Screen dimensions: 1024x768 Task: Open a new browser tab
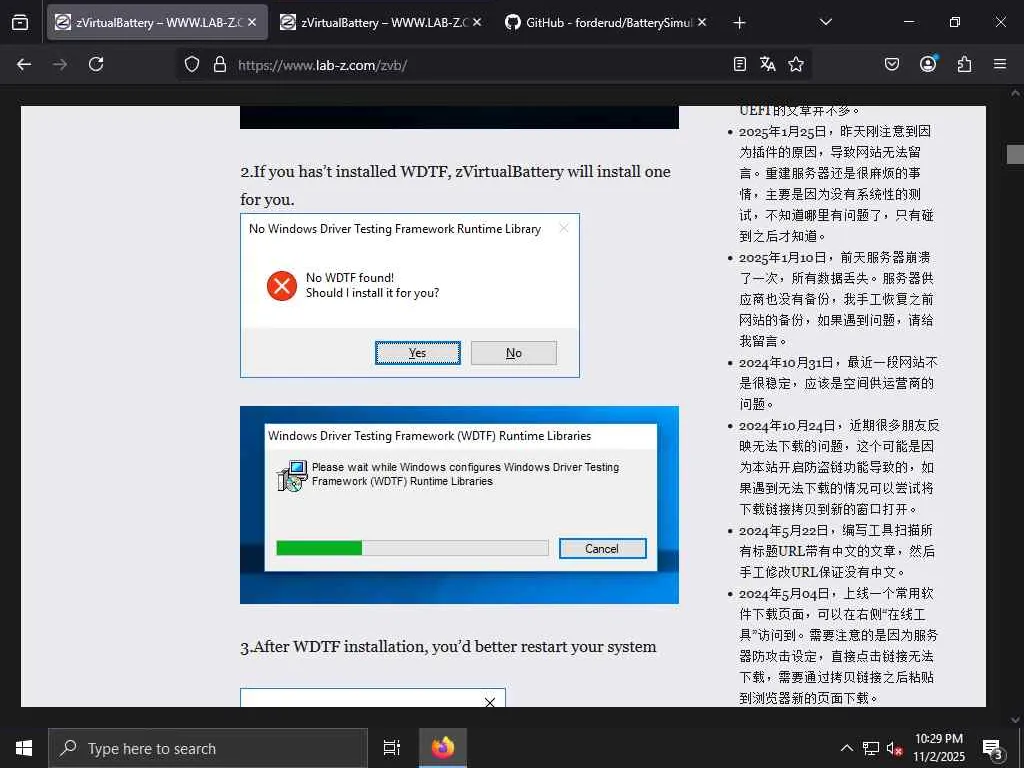[x=739, y=23]
